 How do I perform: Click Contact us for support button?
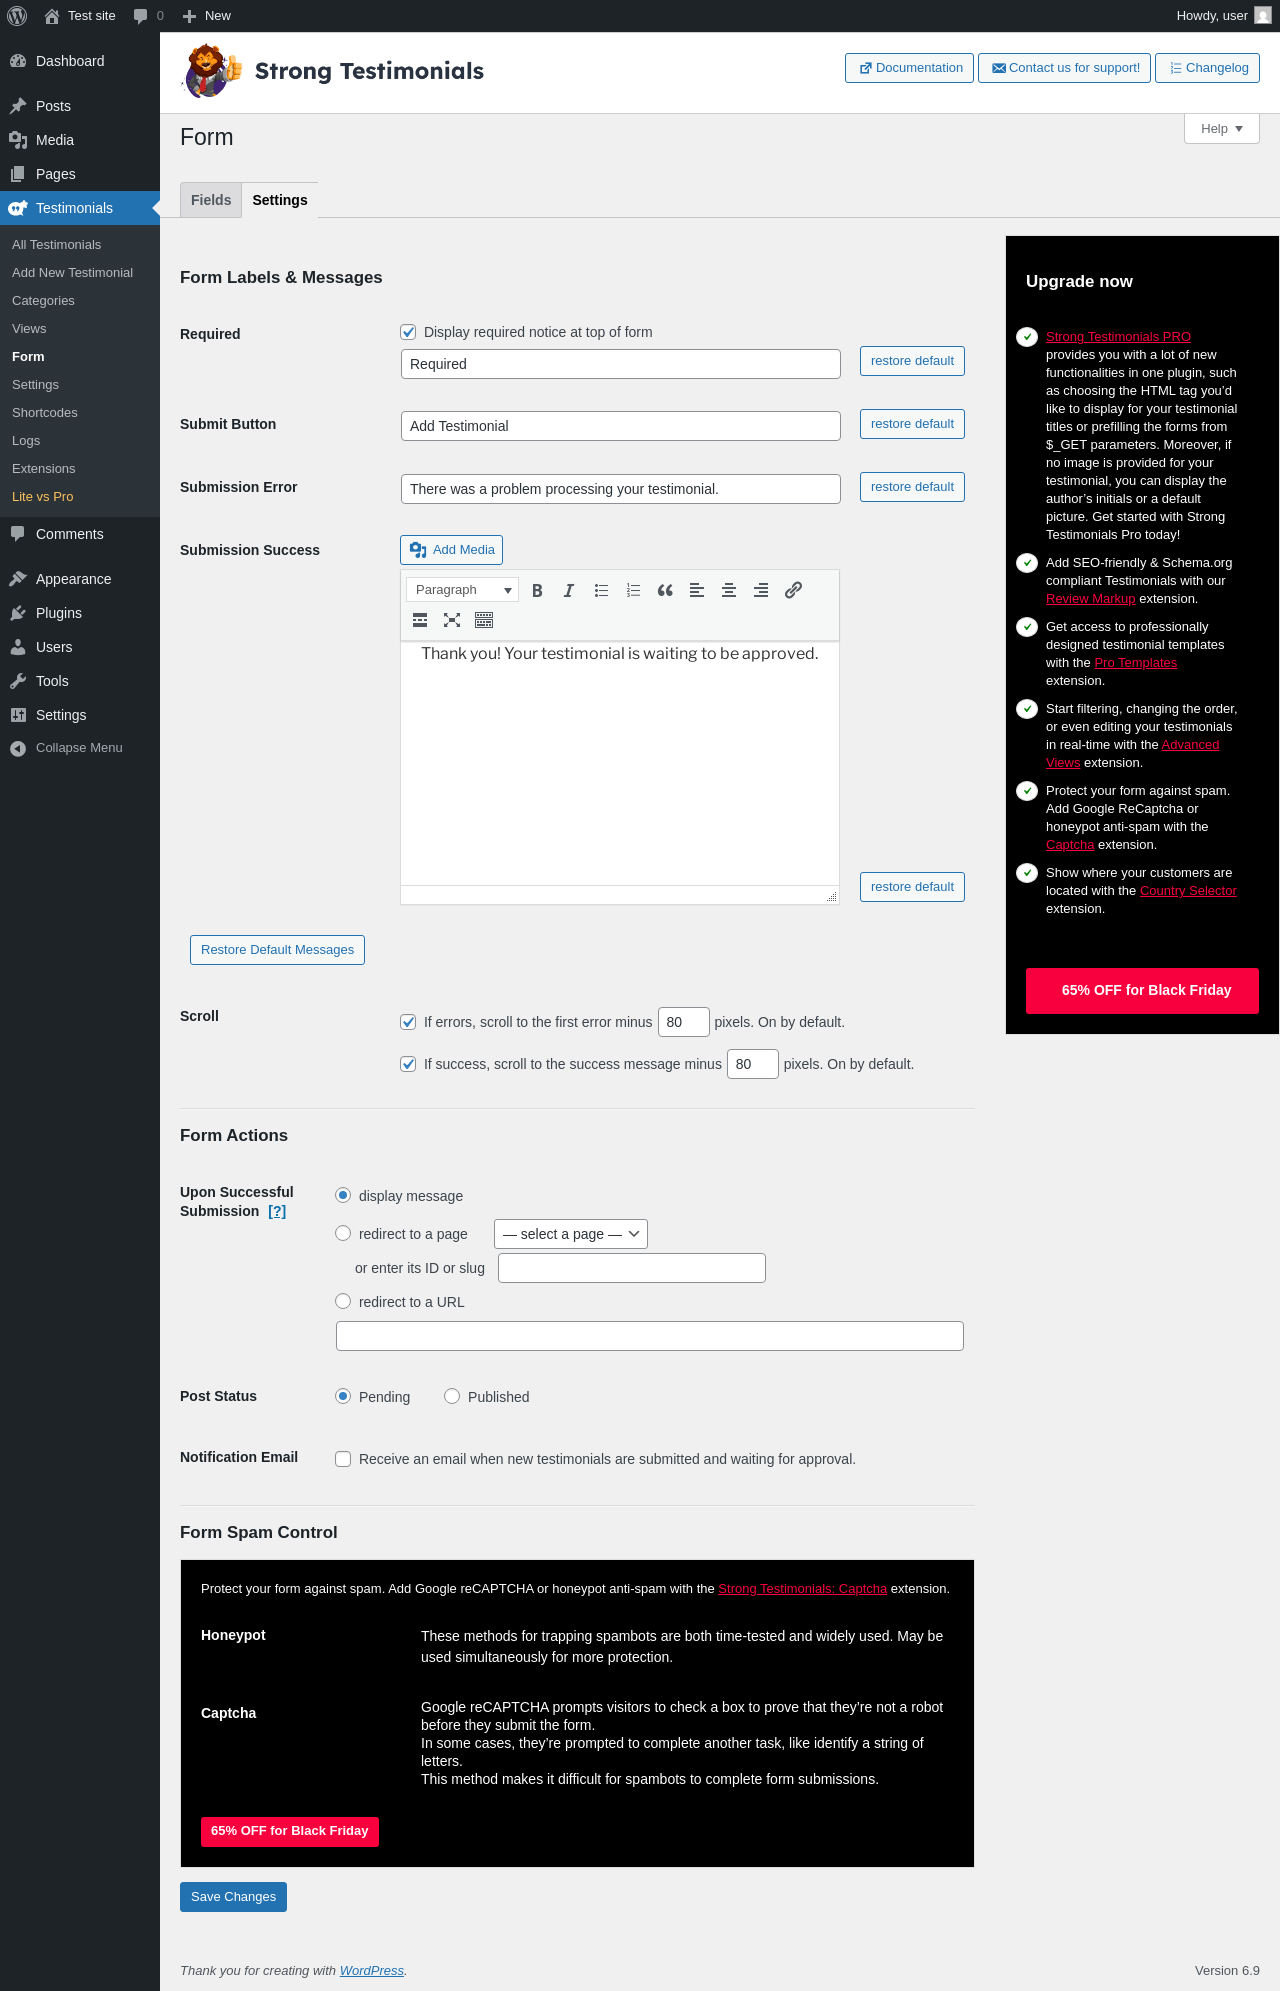pos(1064,68)
